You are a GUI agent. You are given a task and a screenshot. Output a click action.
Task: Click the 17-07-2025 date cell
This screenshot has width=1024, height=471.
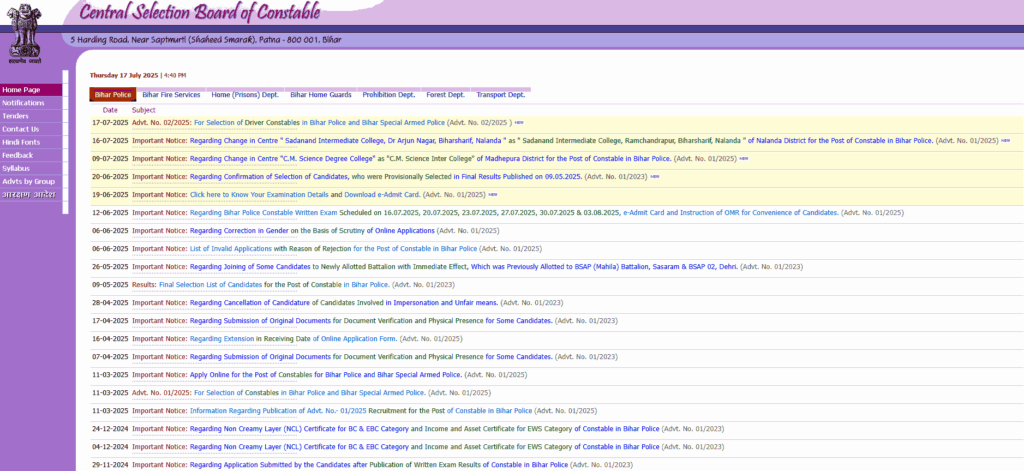pos(111,123)
